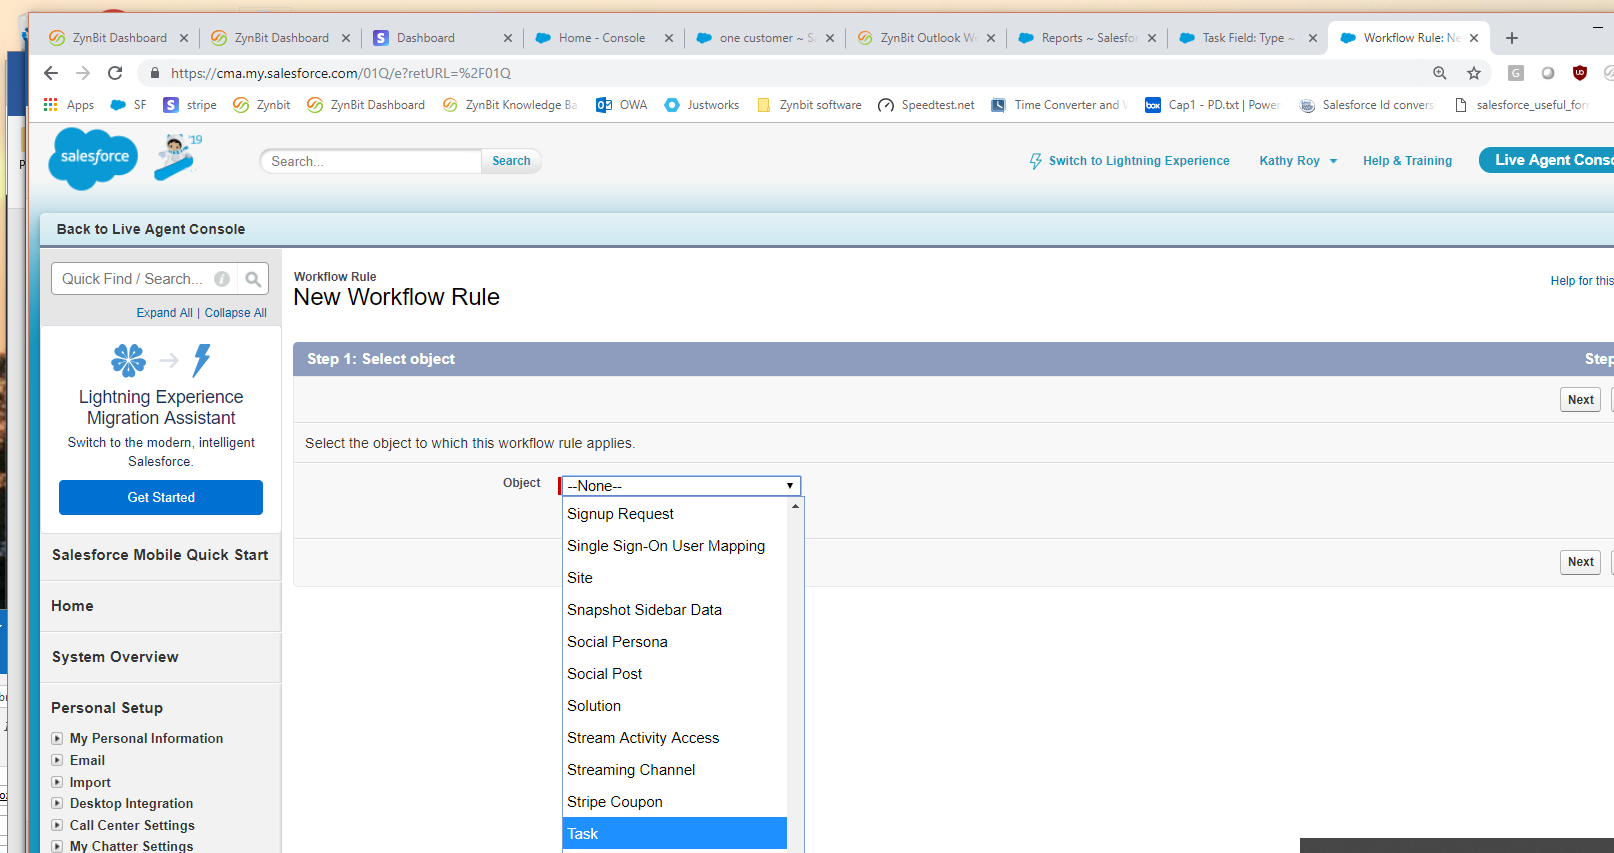This screenshot has height=853, width=1614.
Task: Click the Search button
Action: tap(511, 161)
